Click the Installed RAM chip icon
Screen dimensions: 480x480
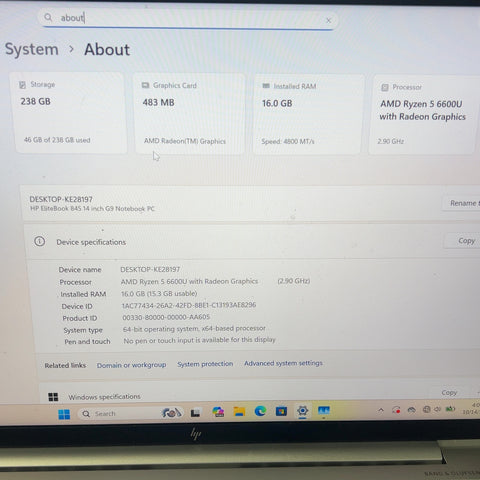(266, 86)
